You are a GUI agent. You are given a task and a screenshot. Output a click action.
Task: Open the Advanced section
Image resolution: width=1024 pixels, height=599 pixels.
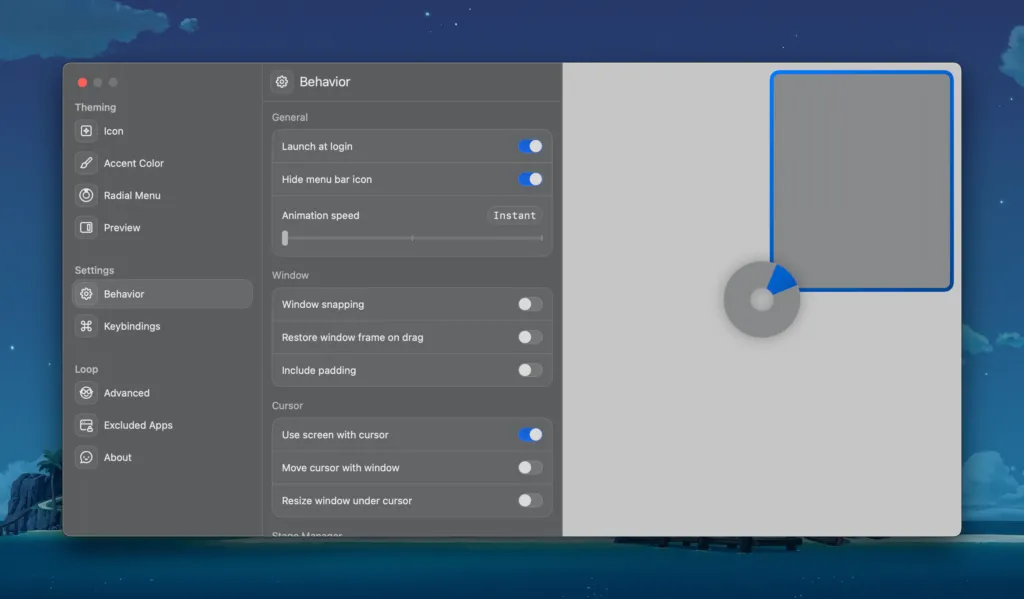[x=162, y=393]
